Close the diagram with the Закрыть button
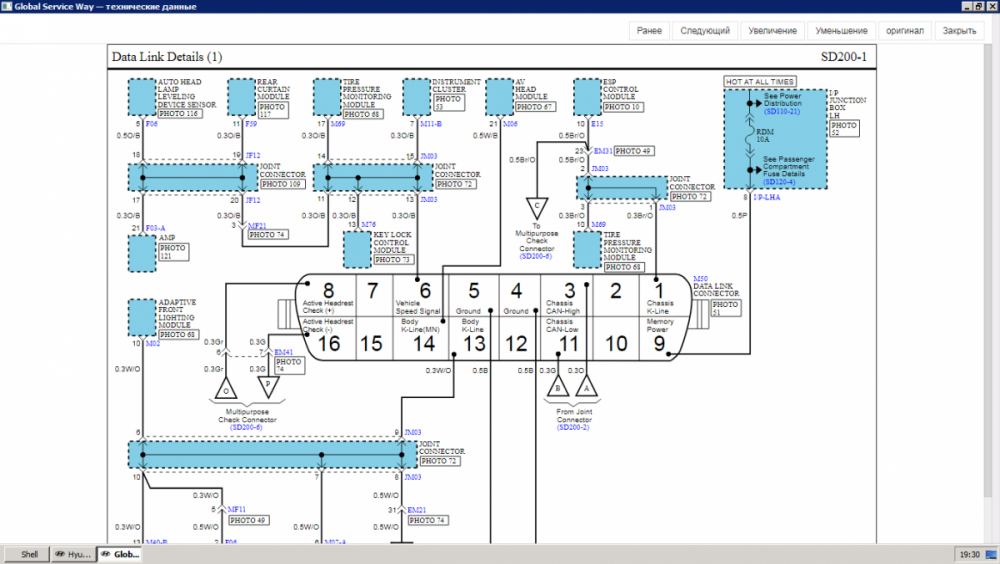 coord(959,31)
